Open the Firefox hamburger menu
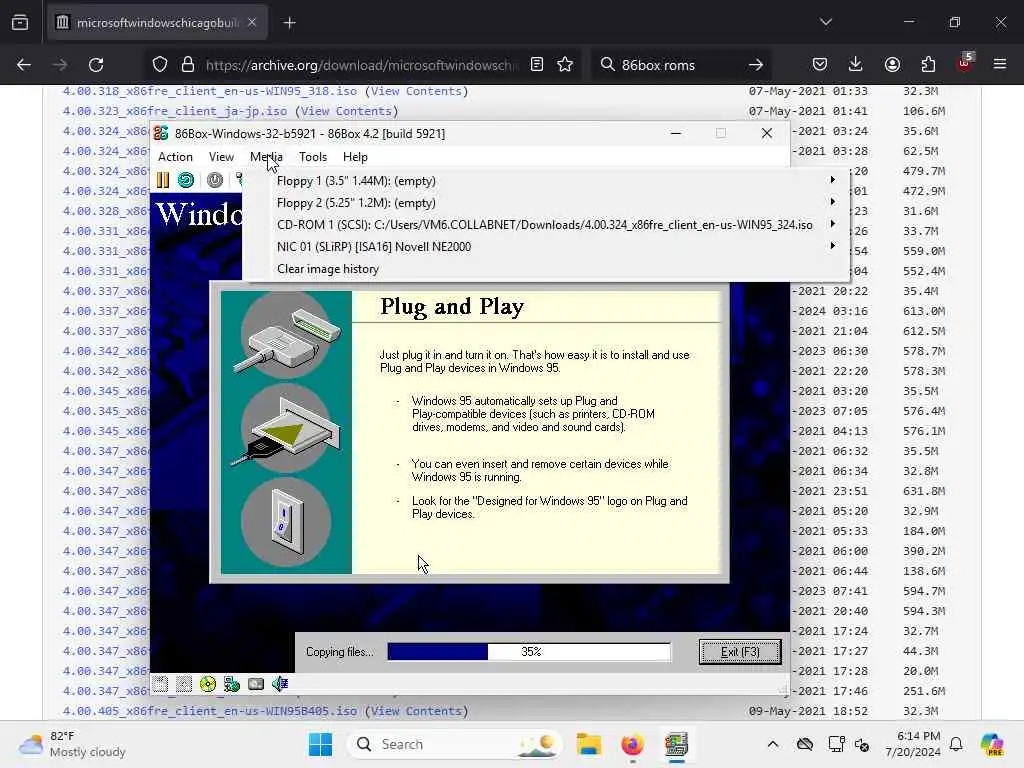Image resolution: width=1024 pixels, height=768 pixels. click(1000, 65)
